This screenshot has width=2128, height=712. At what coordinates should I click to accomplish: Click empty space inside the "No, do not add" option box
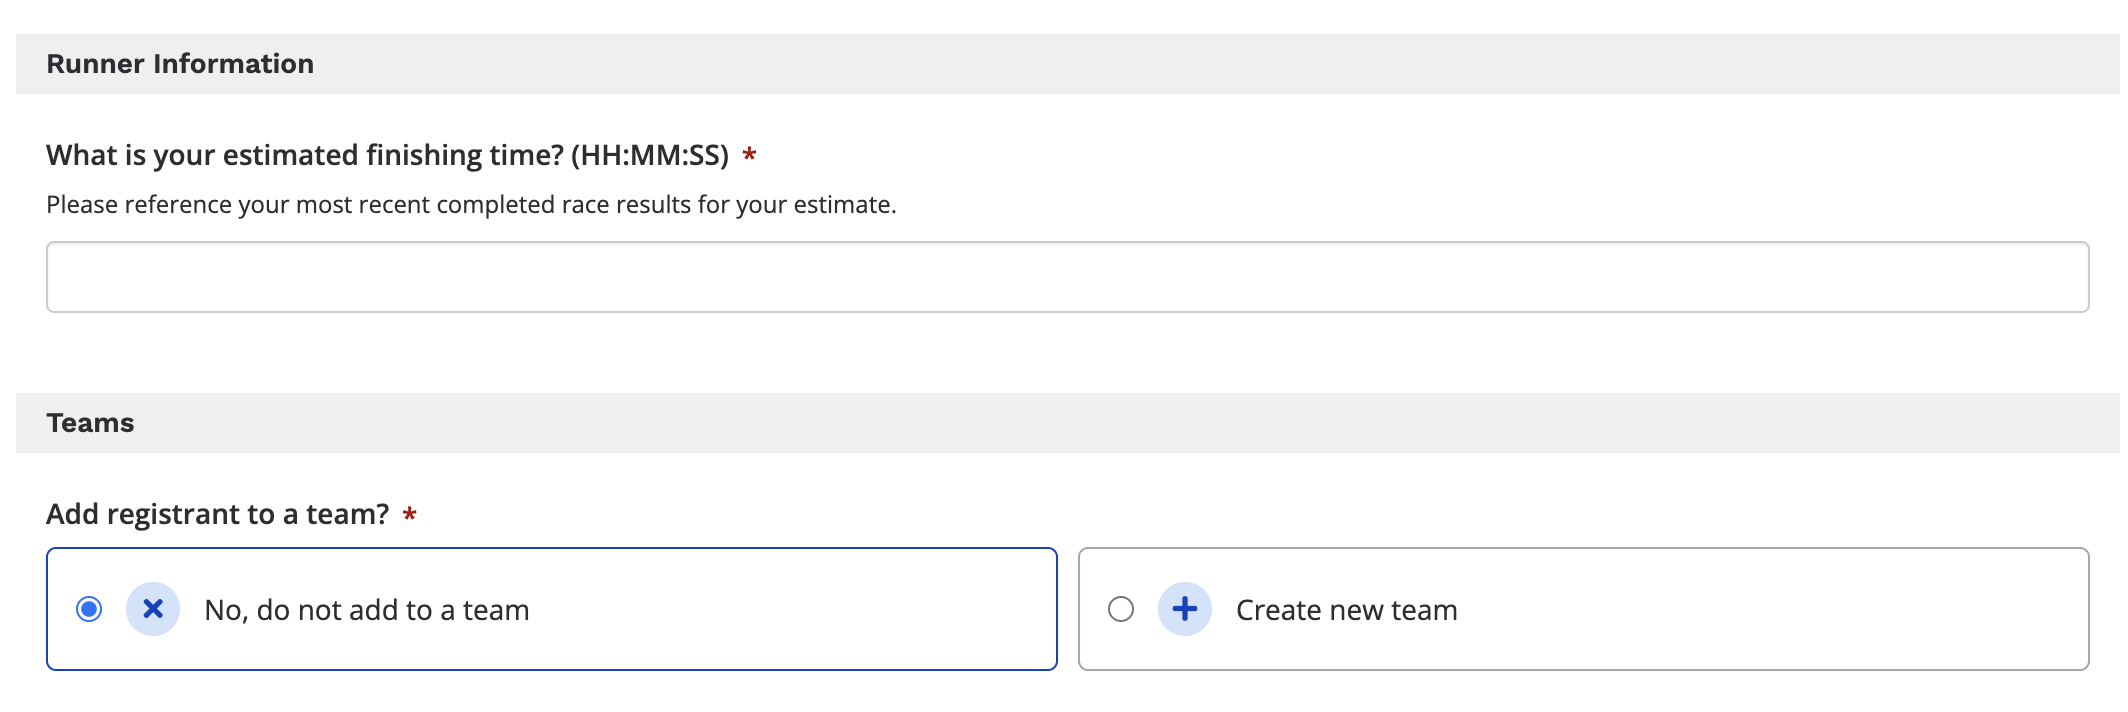pyautogui.click(x=800, y=609)
